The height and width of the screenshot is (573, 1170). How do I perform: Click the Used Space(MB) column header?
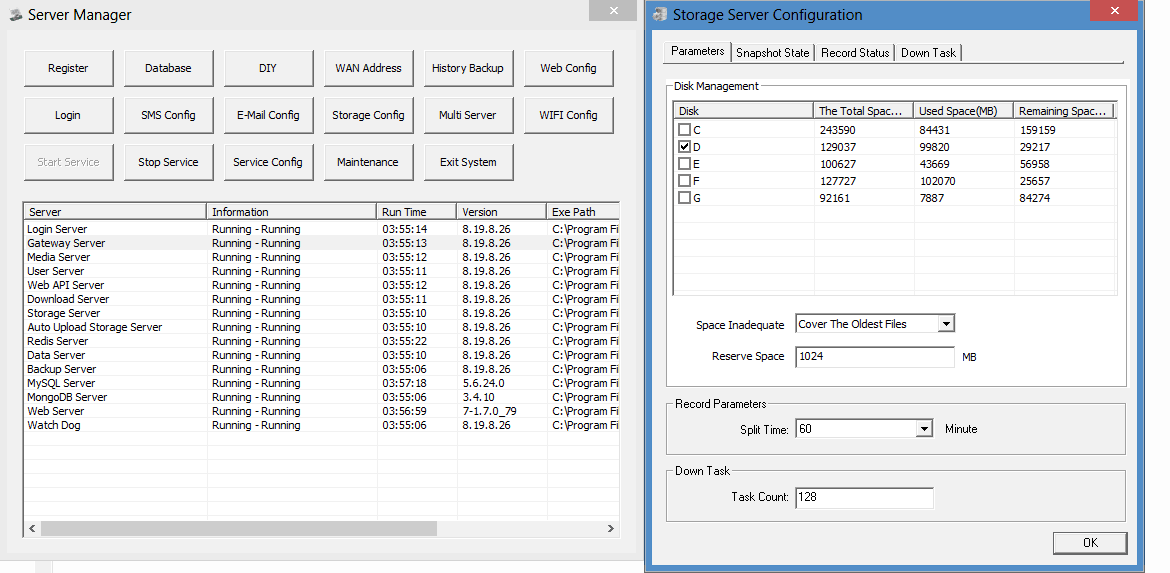click(963, 110)
